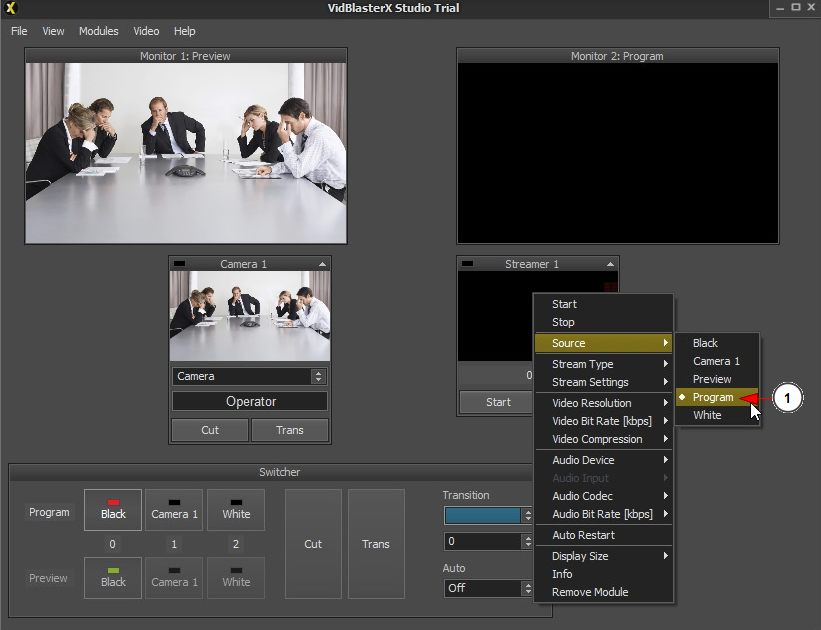The image size is (821, 630).
Task: Open the Camera source selector spinner
Action: click(x=318, y=376)
